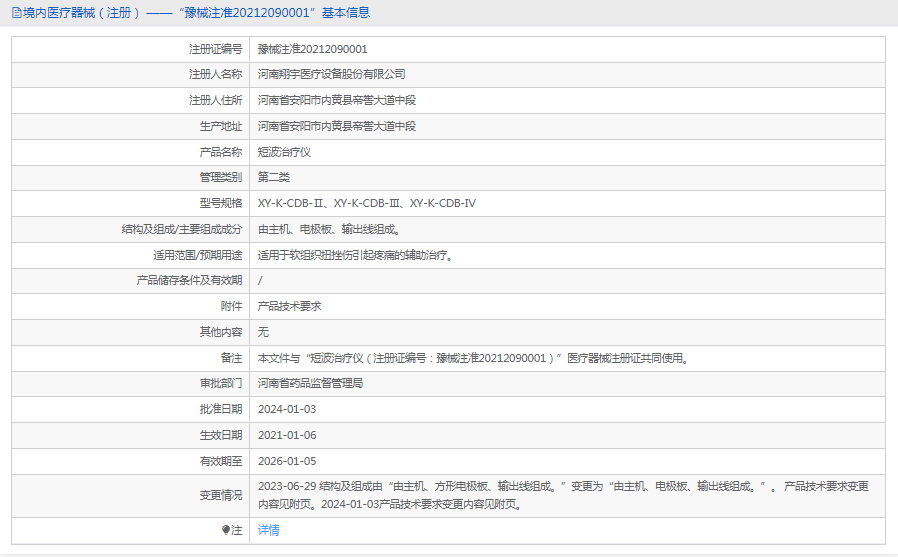Click management category value 第二类
This screenshot has height=557, width=898.
tap(274, 177)
